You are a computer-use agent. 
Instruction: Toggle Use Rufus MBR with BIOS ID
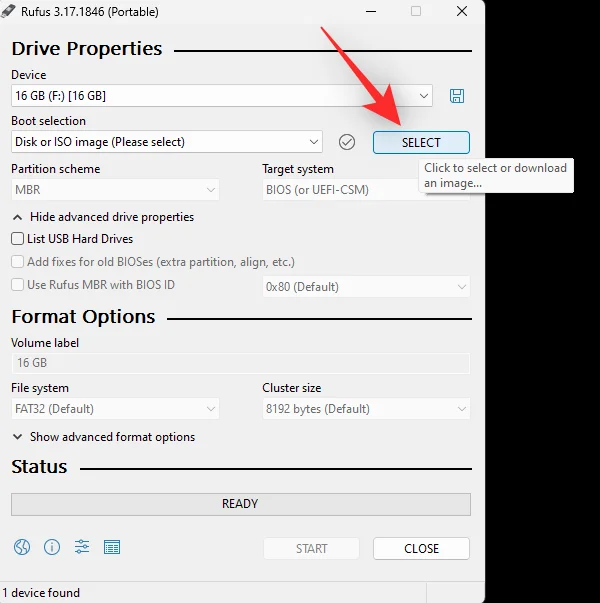coord(17,285)
